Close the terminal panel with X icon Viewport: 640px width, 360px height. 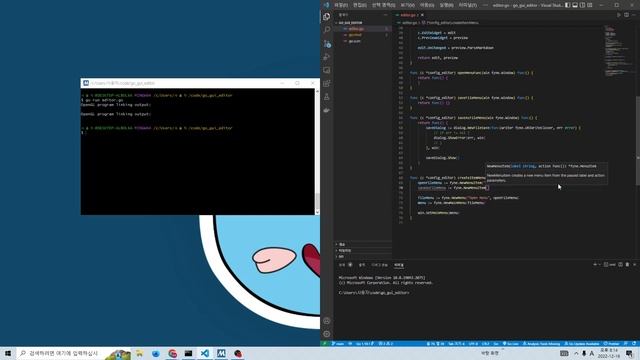635,264
